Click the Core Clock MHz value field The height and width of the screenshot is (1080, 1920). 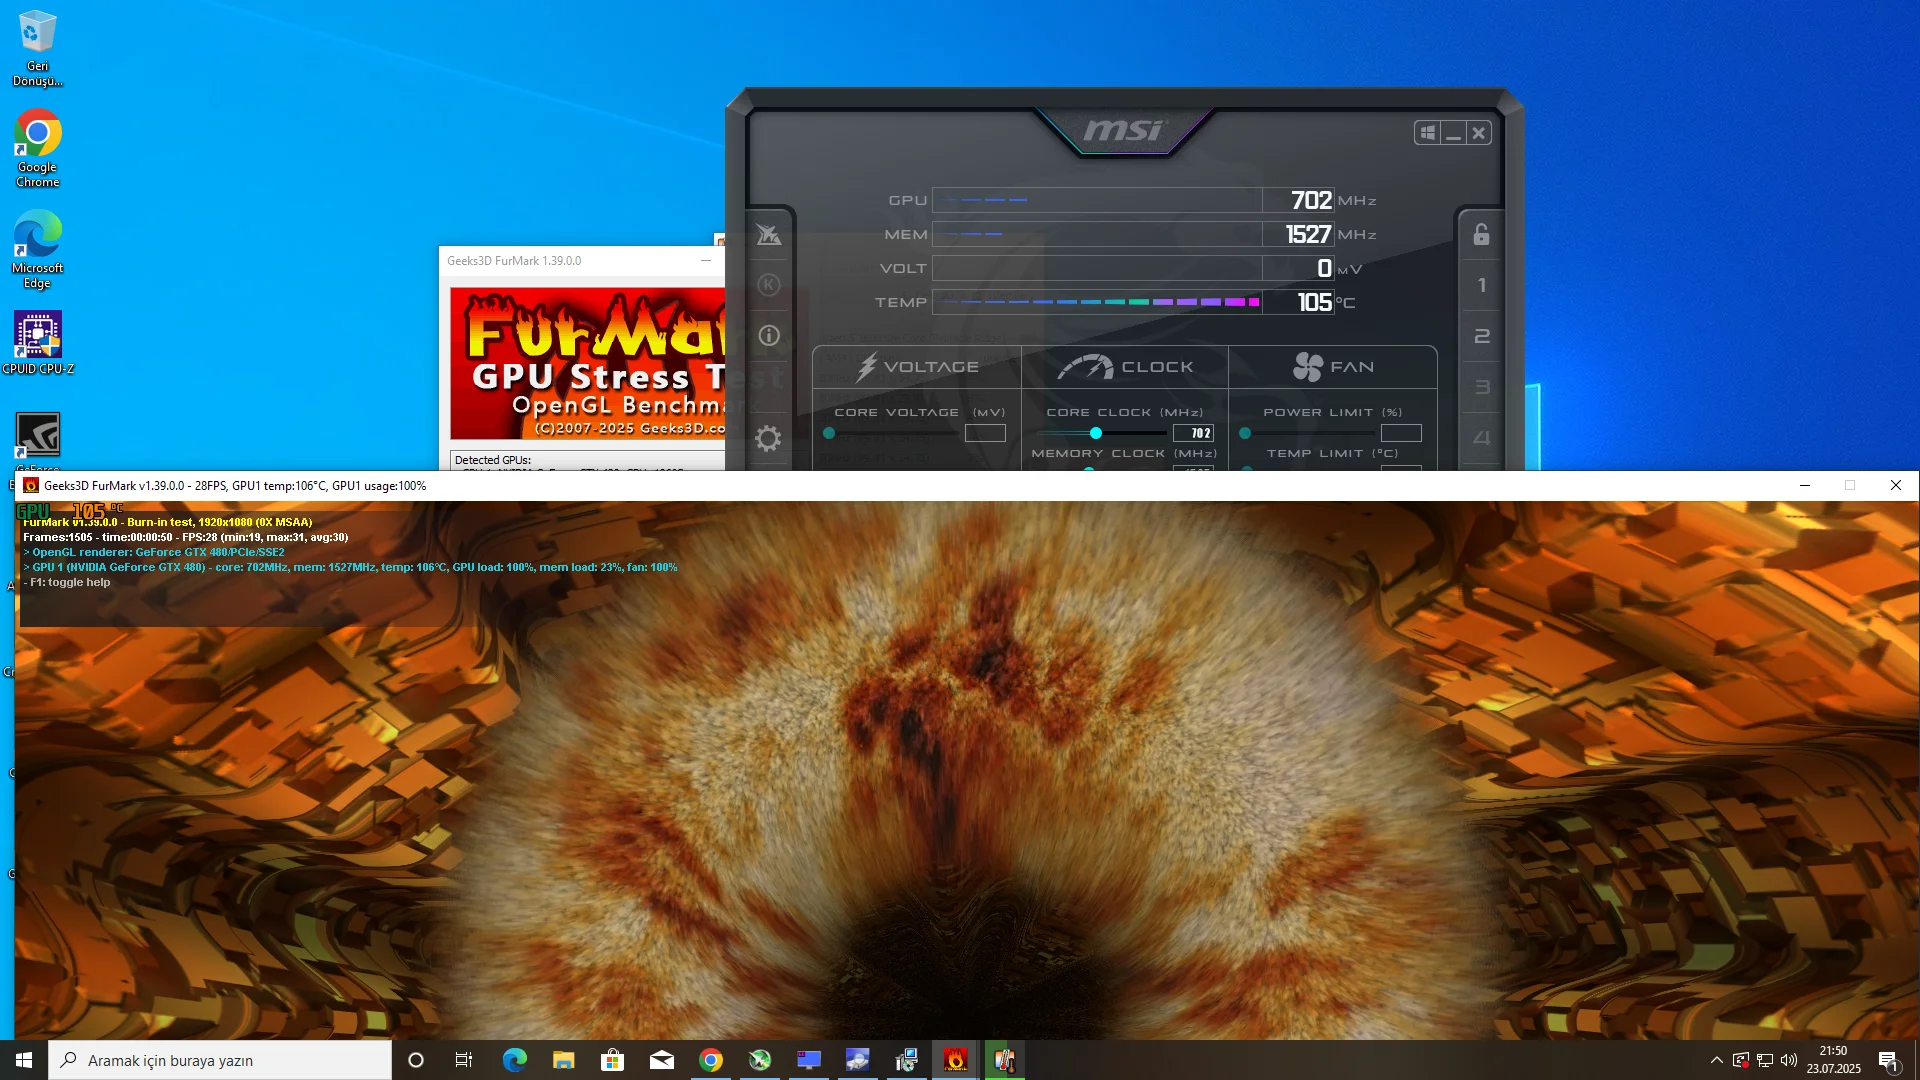pos(1193,433)
